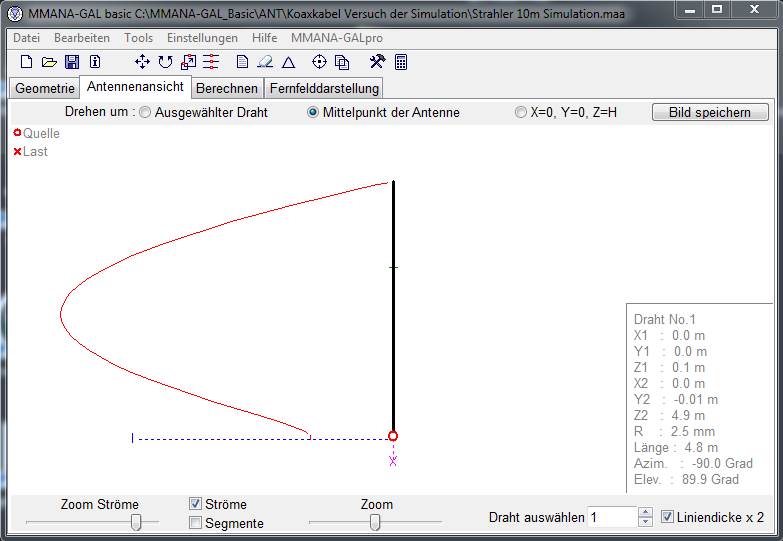Decrease Draht auswählen with down arrow
Screen dimensions: 783x541
click(x=645, y=522)
